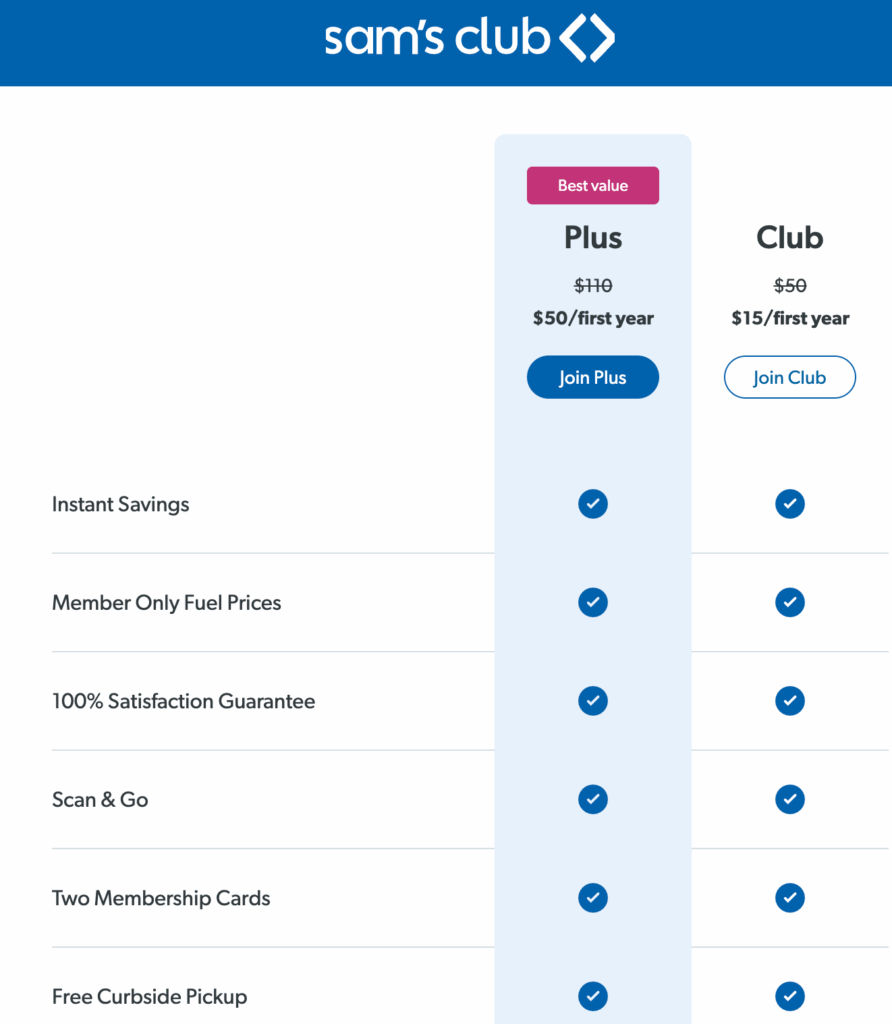Image resolution: width=892 pixels, height=1024 pixels.
Task: Click the Scan & Go feature label
Action: click(100, 800)
